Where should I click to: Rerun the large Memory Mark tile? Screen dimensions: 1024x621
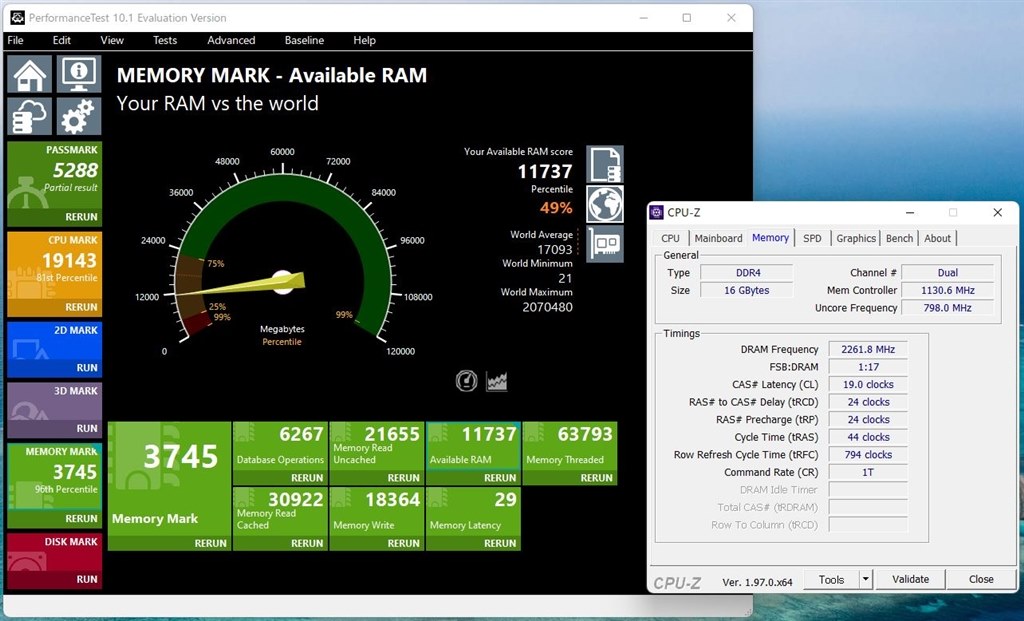210,543
